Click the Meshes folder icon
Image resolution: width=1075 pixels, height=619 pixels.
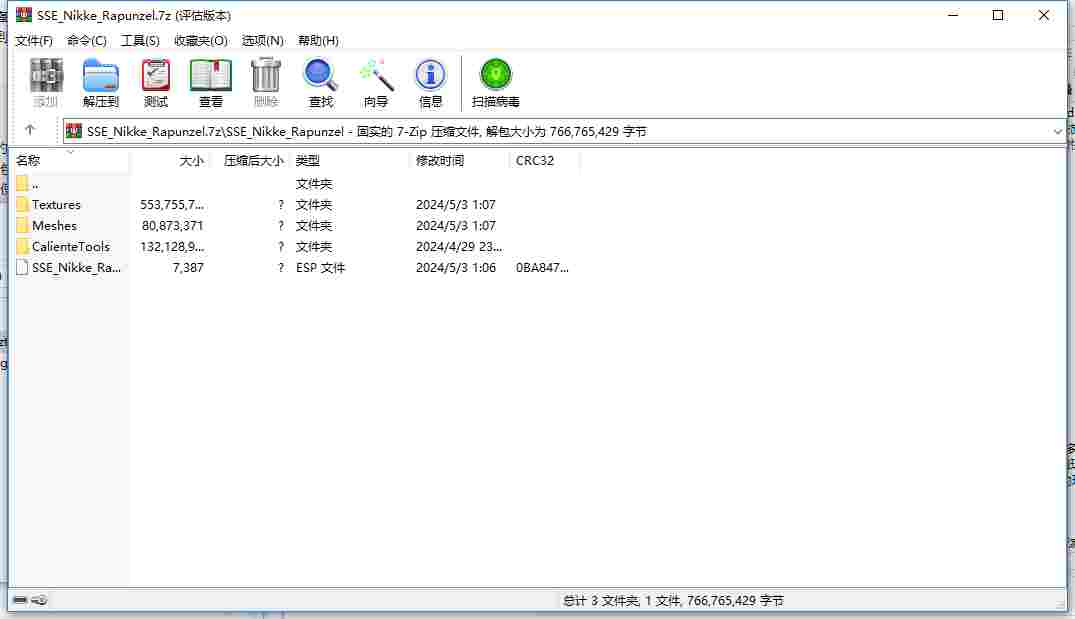(x=22, y=226)
